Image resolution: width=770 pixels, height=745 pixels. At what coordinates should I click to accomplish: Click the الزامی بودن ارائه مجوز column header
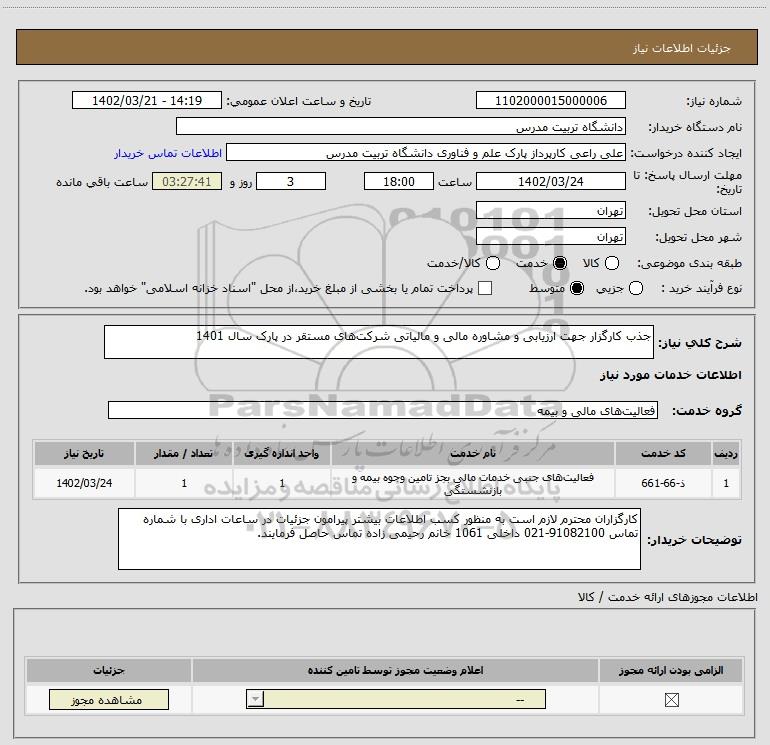[671, 670]
